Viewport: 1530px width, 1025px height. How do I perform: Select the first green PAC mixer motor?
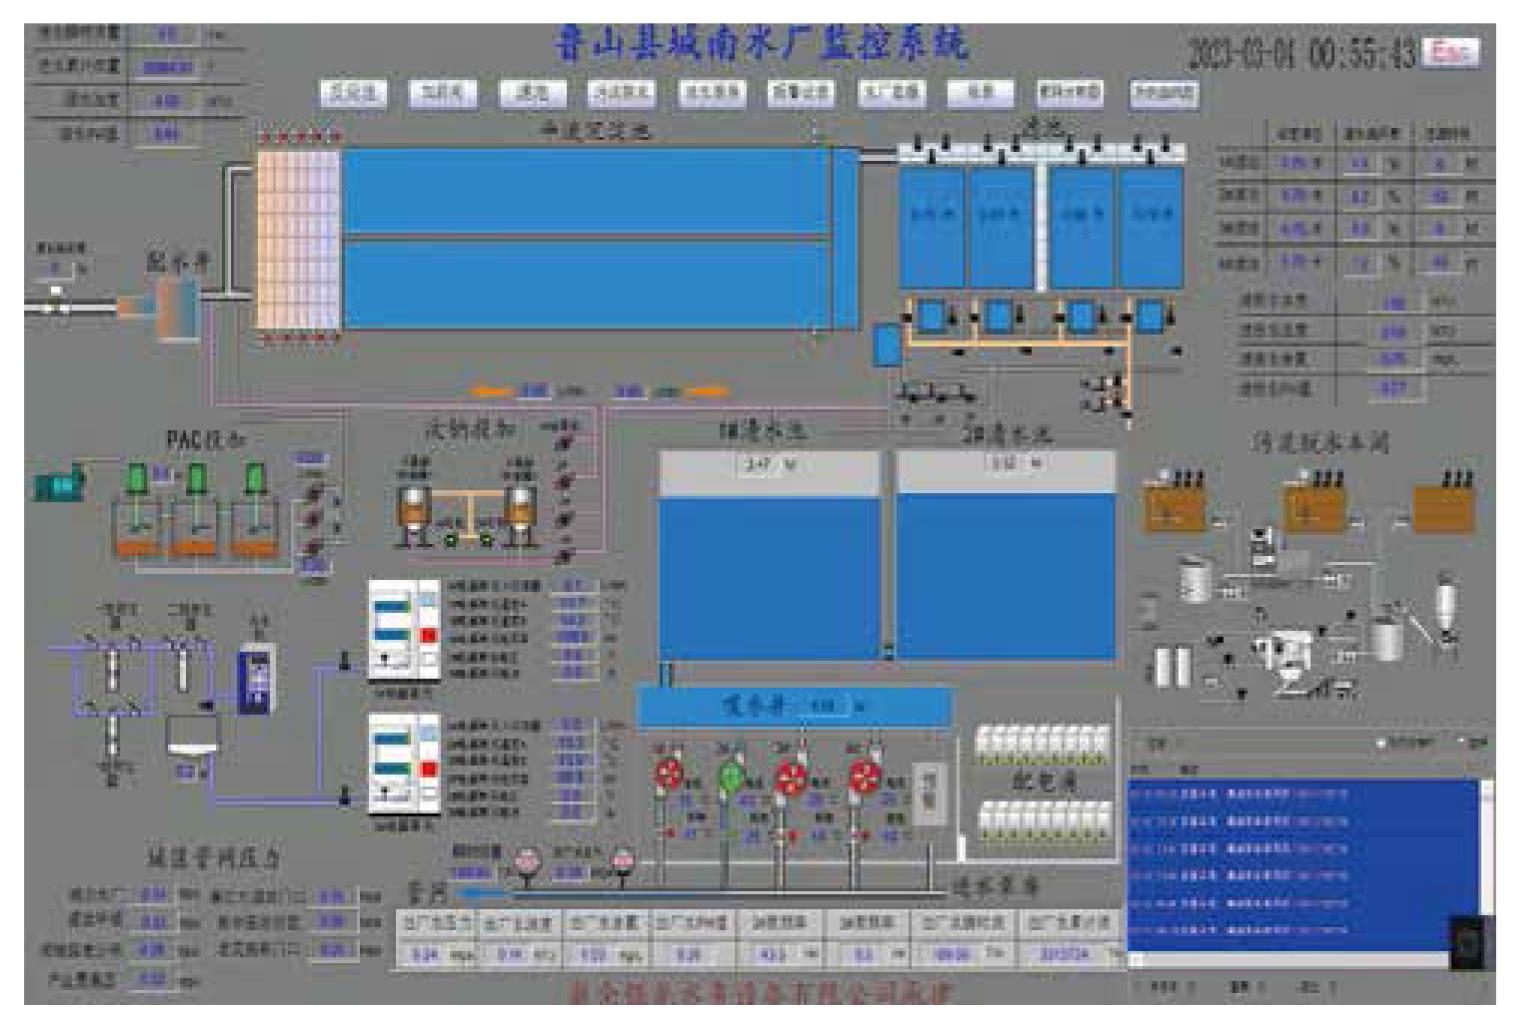tap(137, 479)
